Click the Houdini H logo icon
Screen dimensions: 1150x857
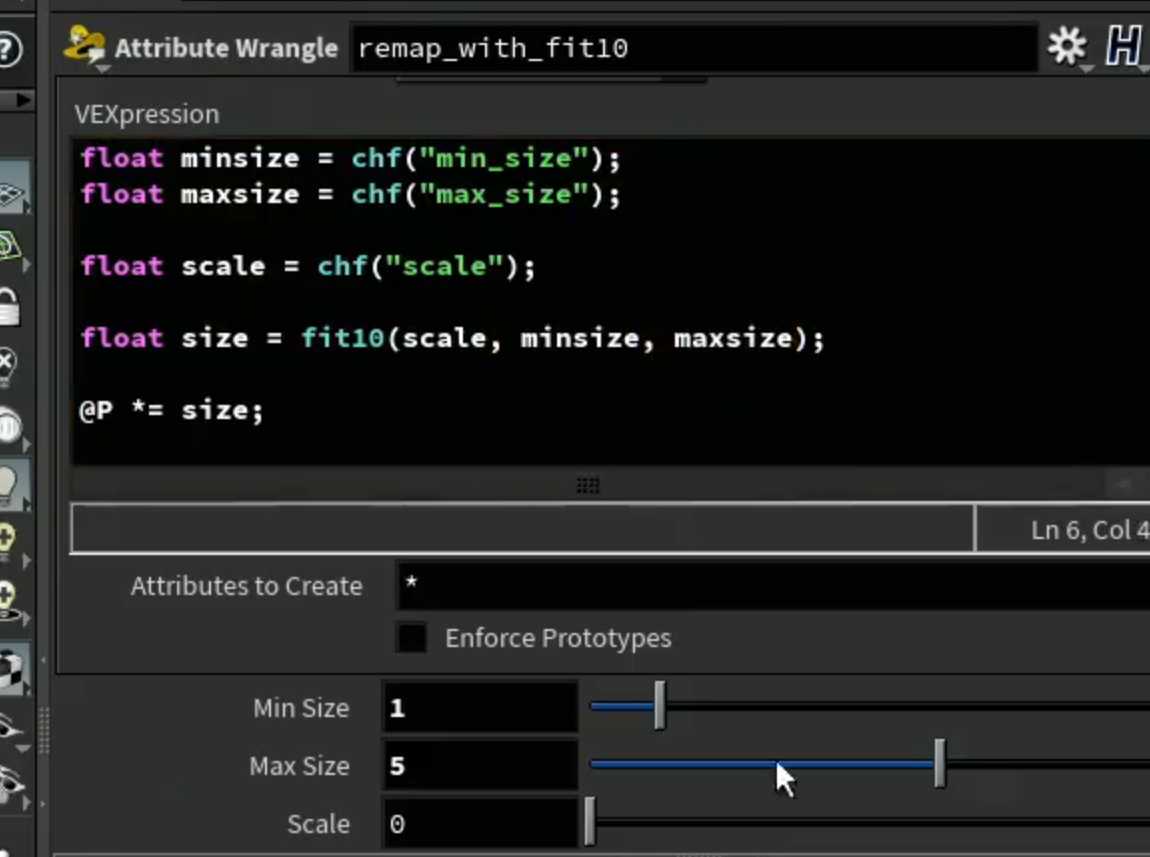(x=1124, y=46)
